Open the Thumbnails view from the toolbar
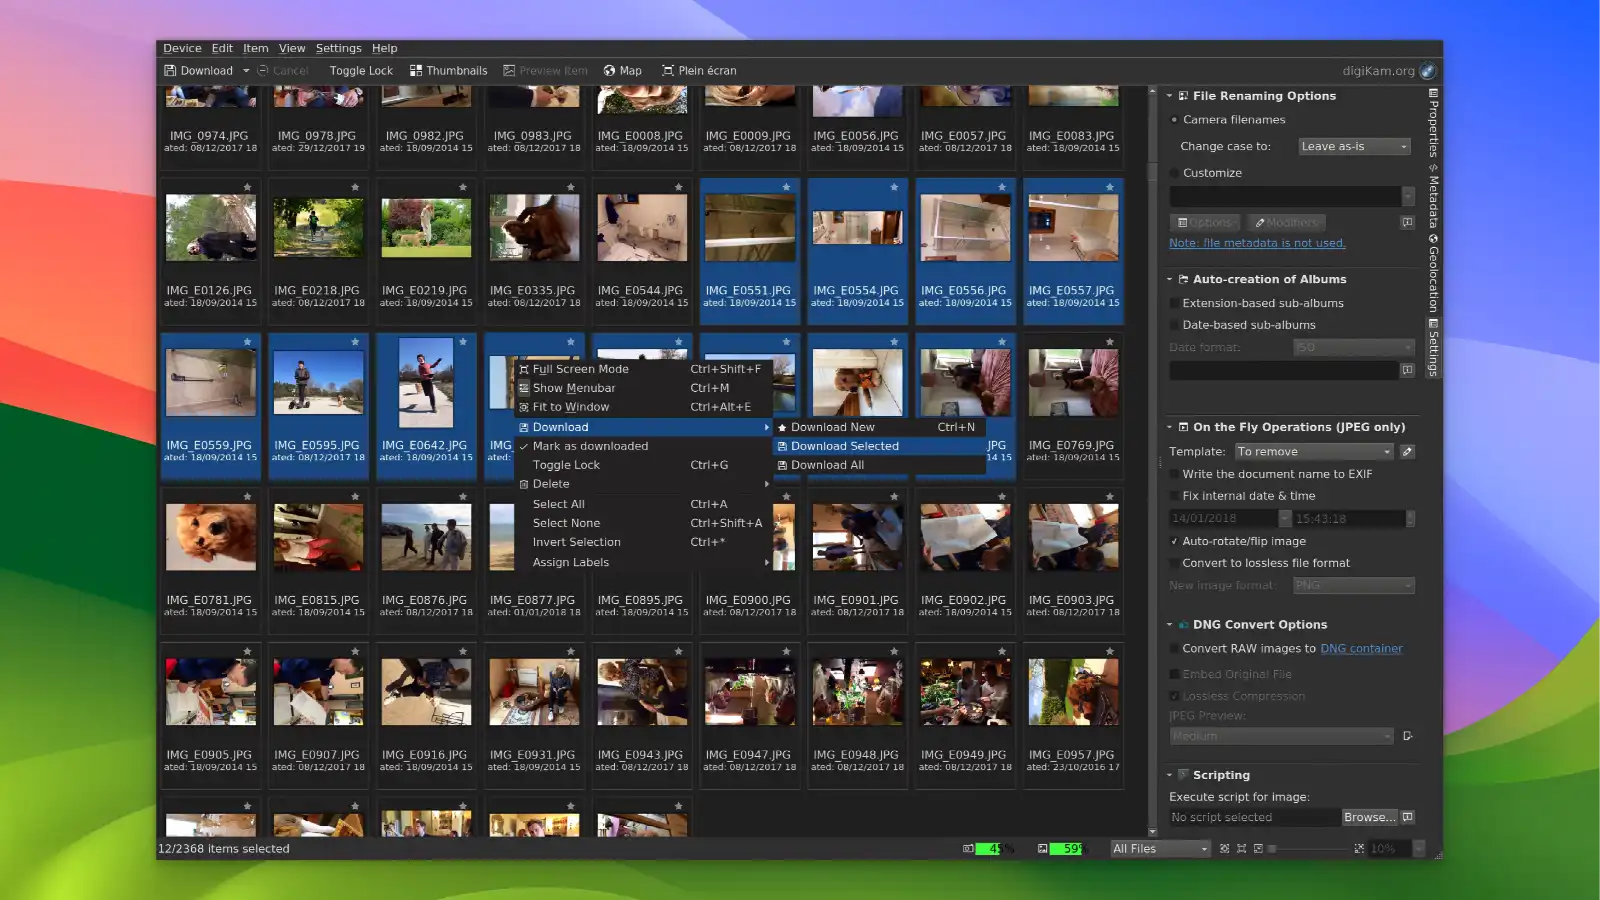The height and width of the screenshot is (900, 1600). tap(448, 70)
